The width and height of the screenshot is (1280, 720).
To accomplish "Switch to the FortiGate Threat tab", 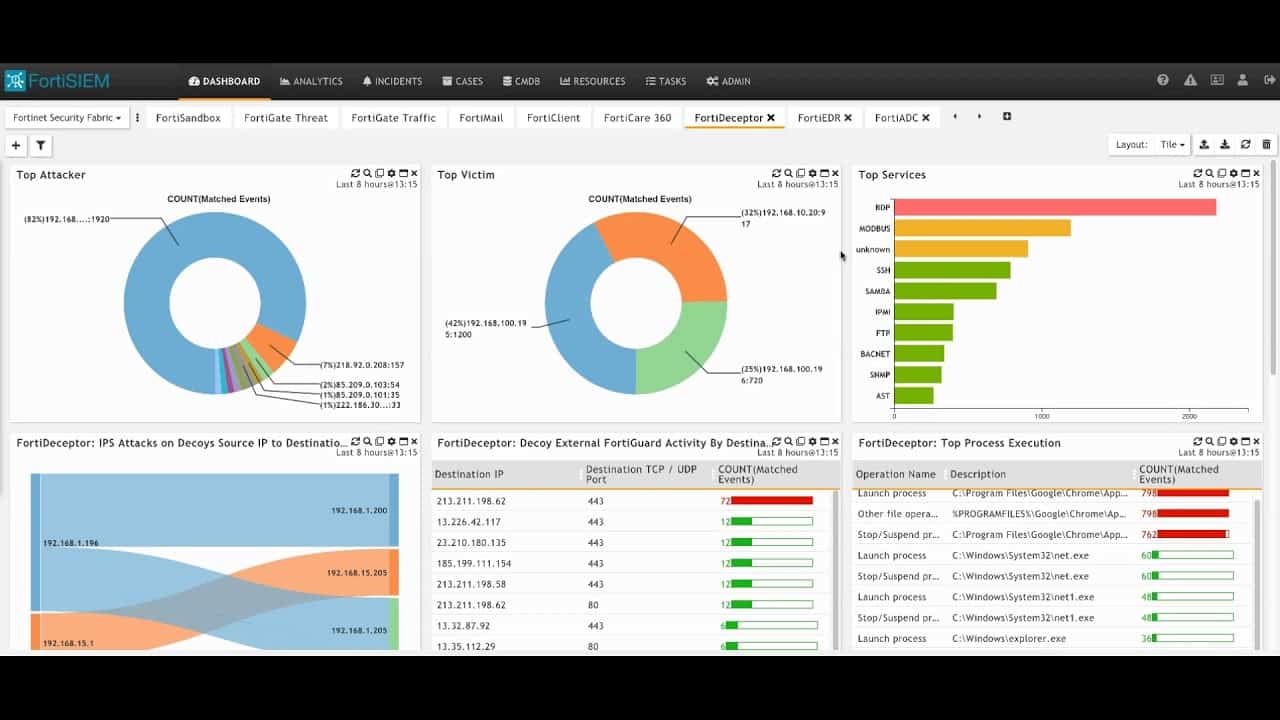I will 286,118.
